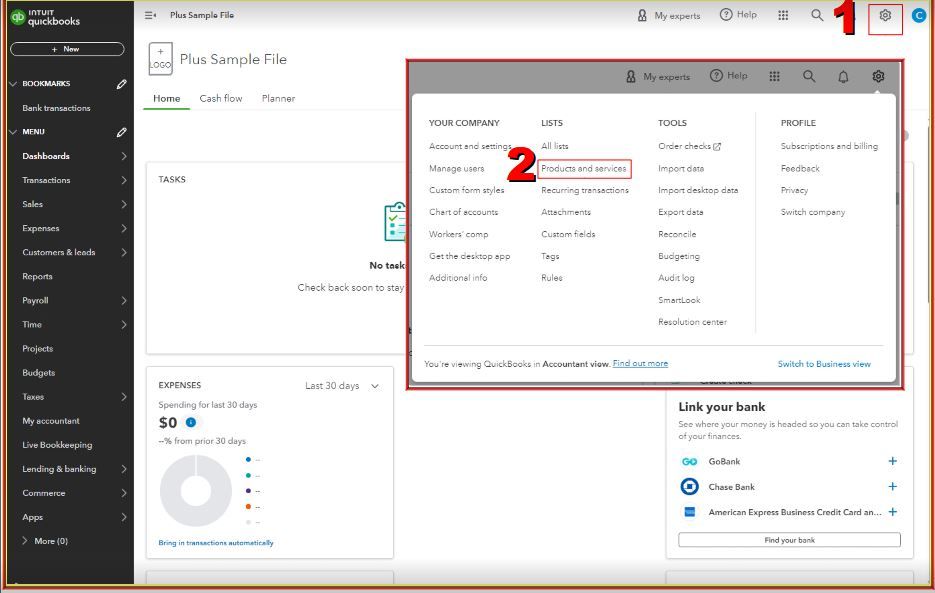Viewport: 935px width, 593px height.
Task: Click the notifications bell in the gray menu header
Action: [843, 76]
